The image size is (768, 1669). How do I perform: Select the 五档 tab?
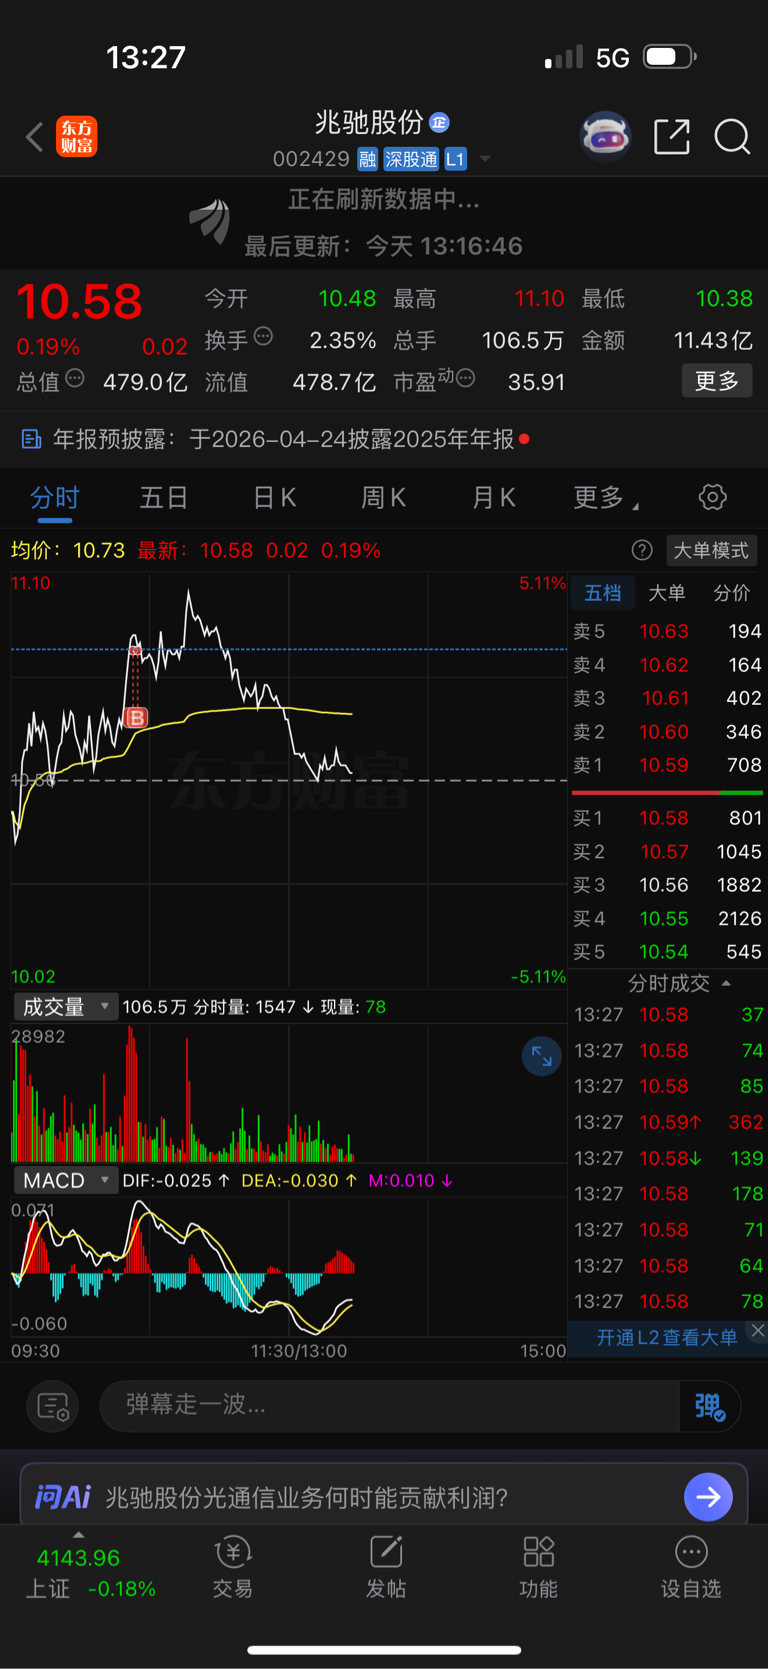pyautogui.click(x=603, y=593)
